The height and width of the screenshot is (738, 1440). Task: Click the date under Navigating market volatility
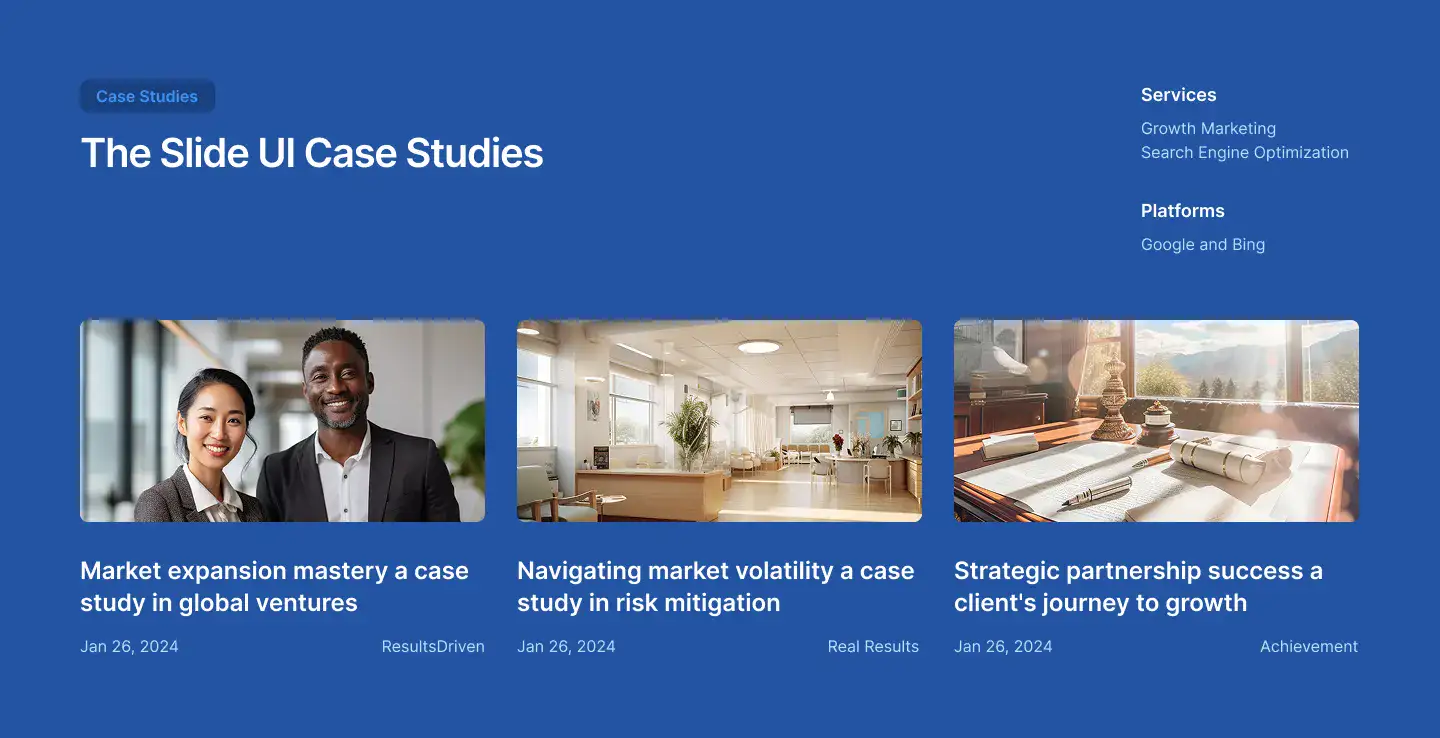(x=566, y=646)
